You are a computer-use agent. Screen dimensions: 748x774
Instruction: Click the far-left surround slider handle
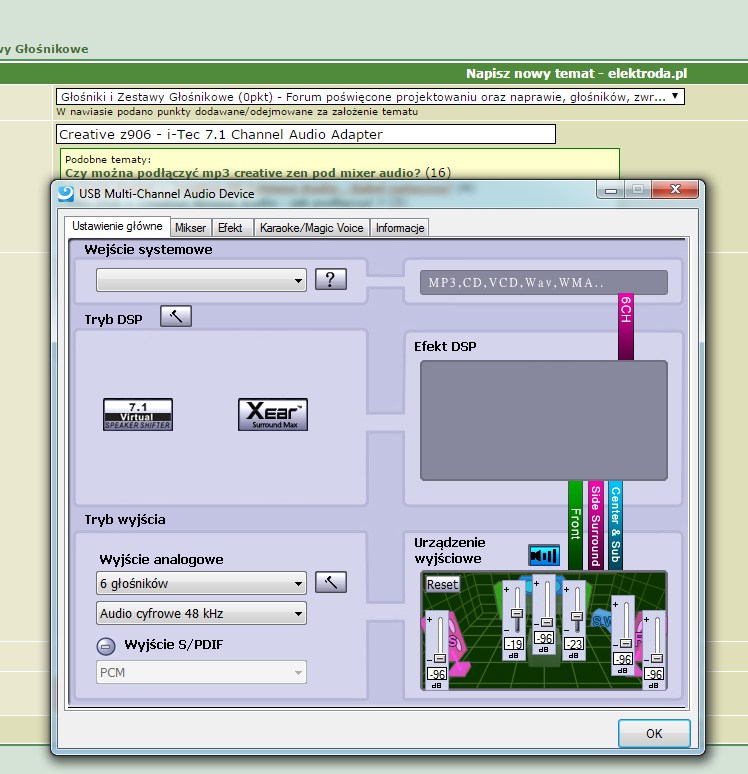click(440, 658)
